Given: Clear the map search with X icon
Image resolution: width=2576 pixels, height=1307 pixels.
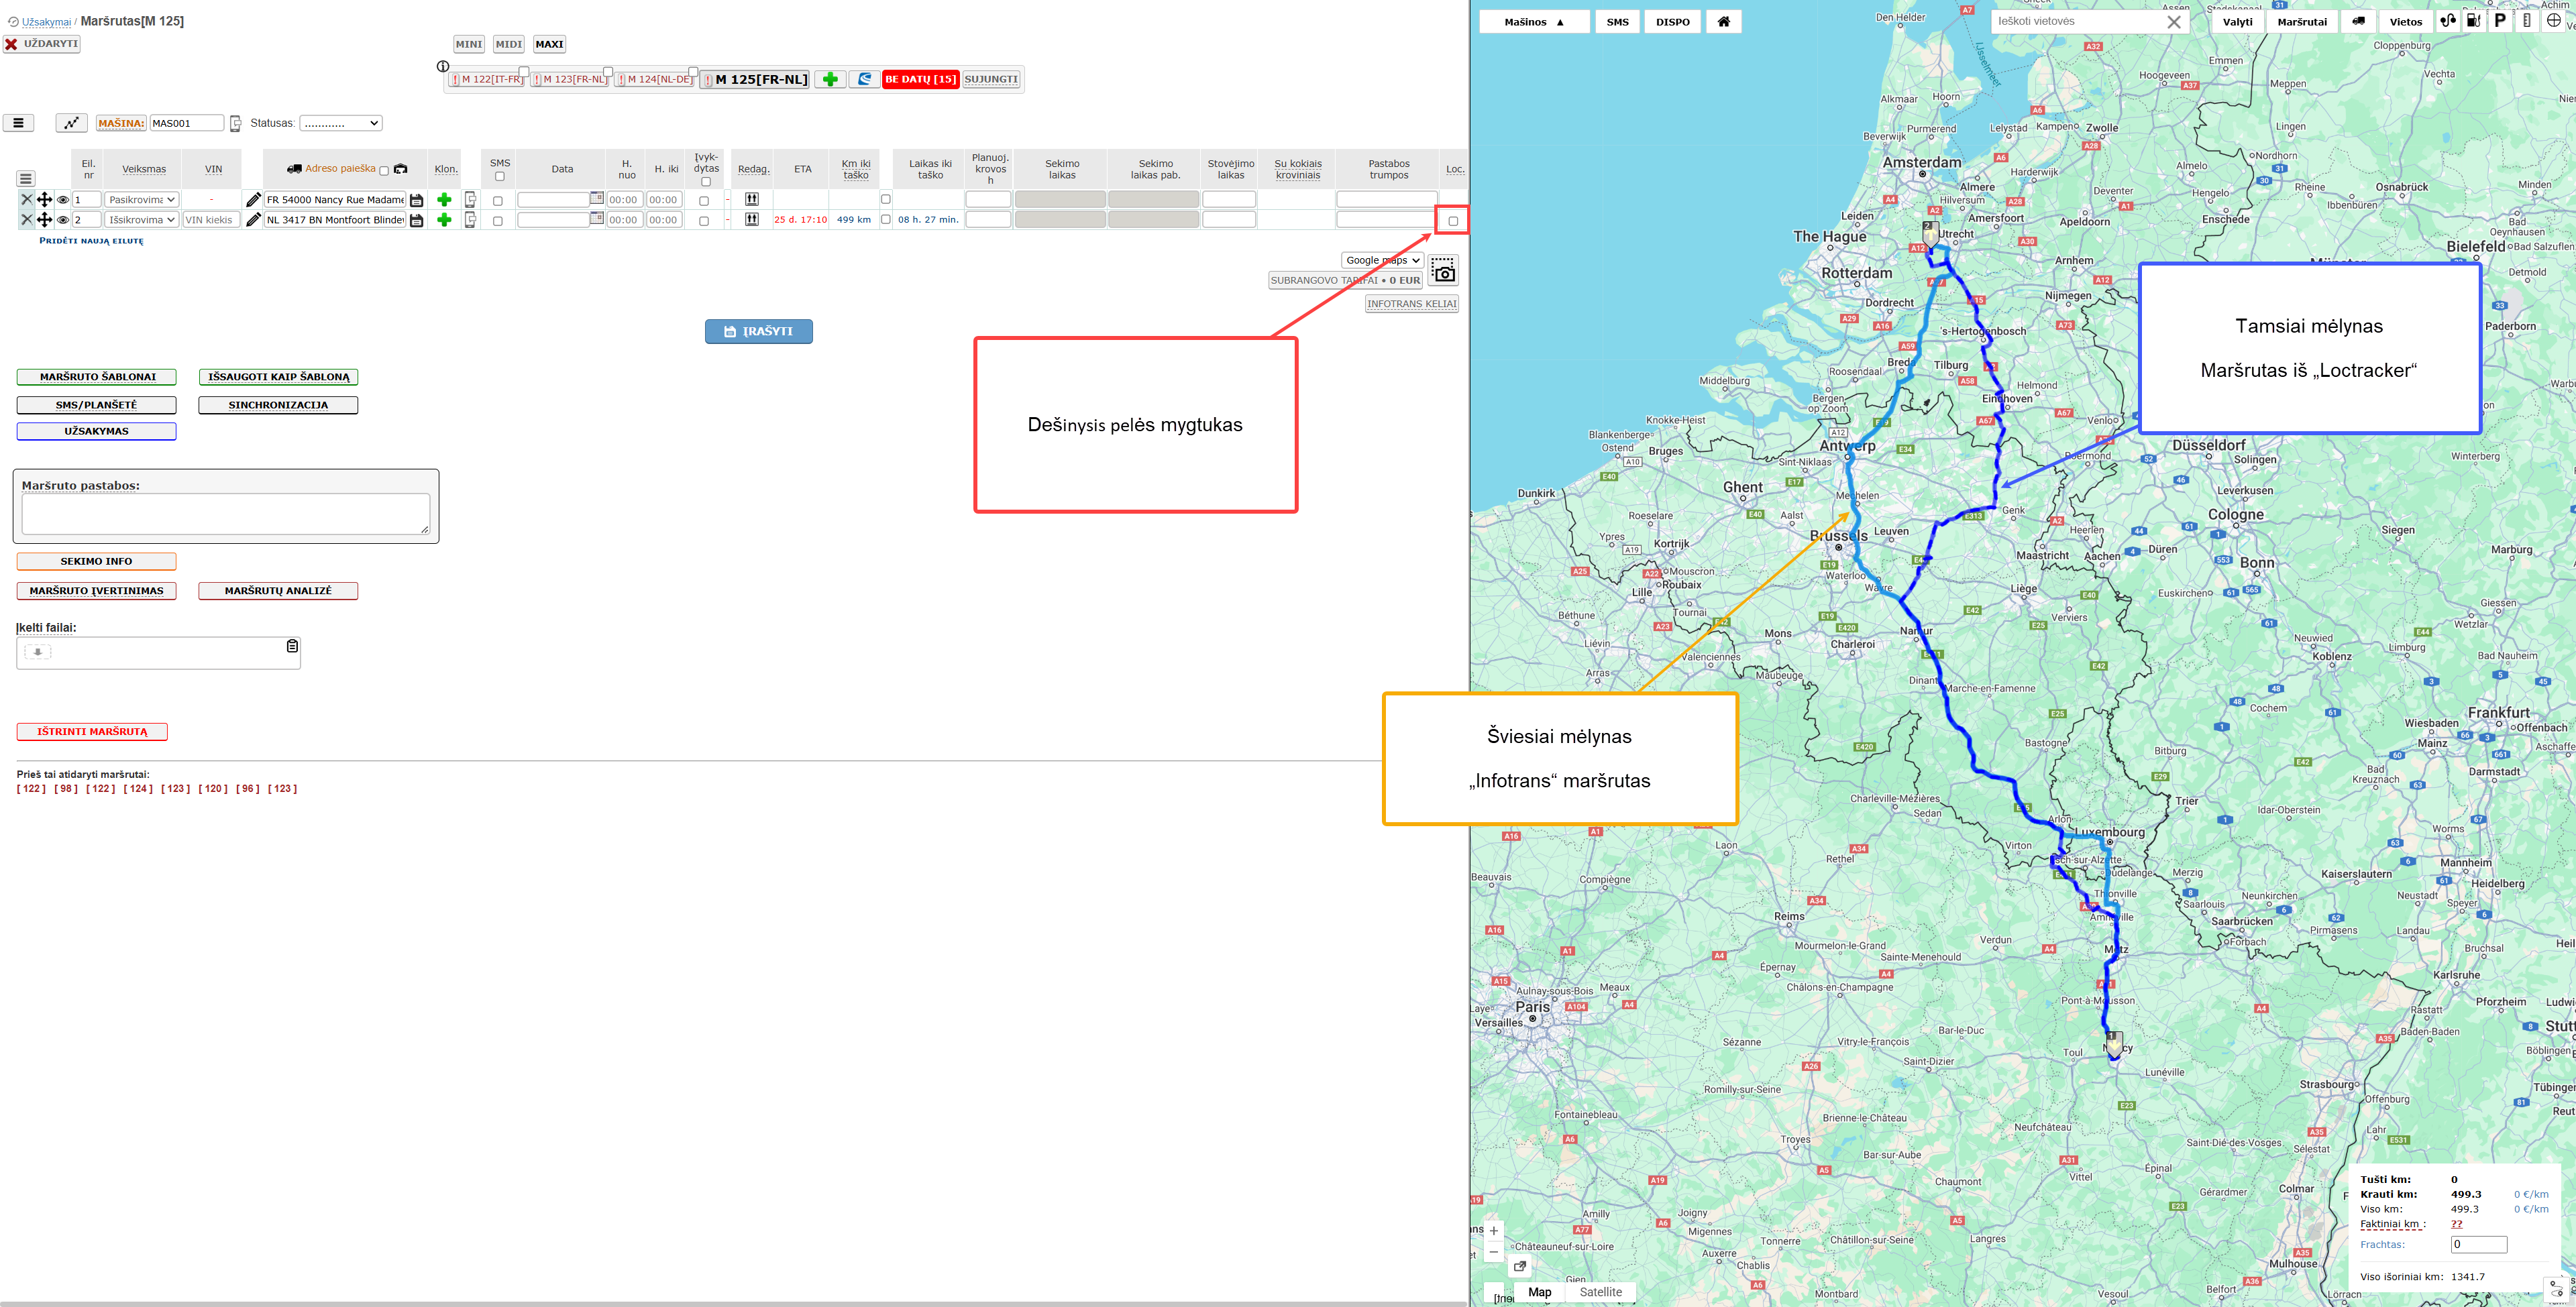Looking at the screenshot, I should (2174, 22).
